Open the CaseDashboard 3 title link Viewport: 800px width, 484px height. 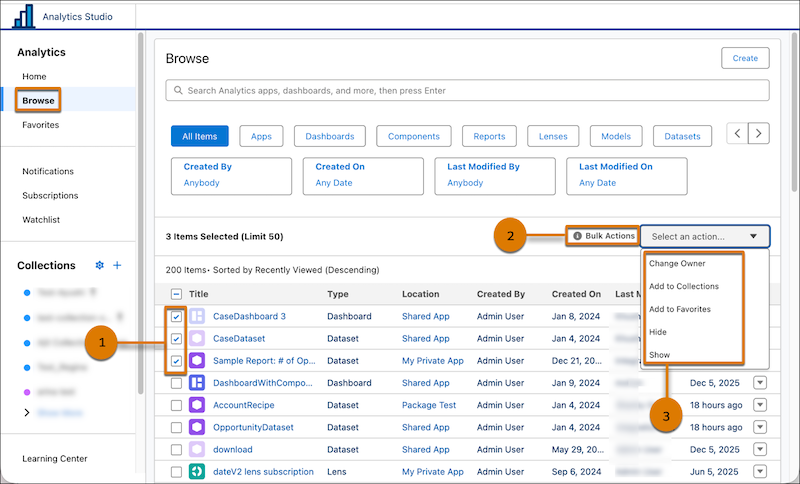click(x=249, y=316)
